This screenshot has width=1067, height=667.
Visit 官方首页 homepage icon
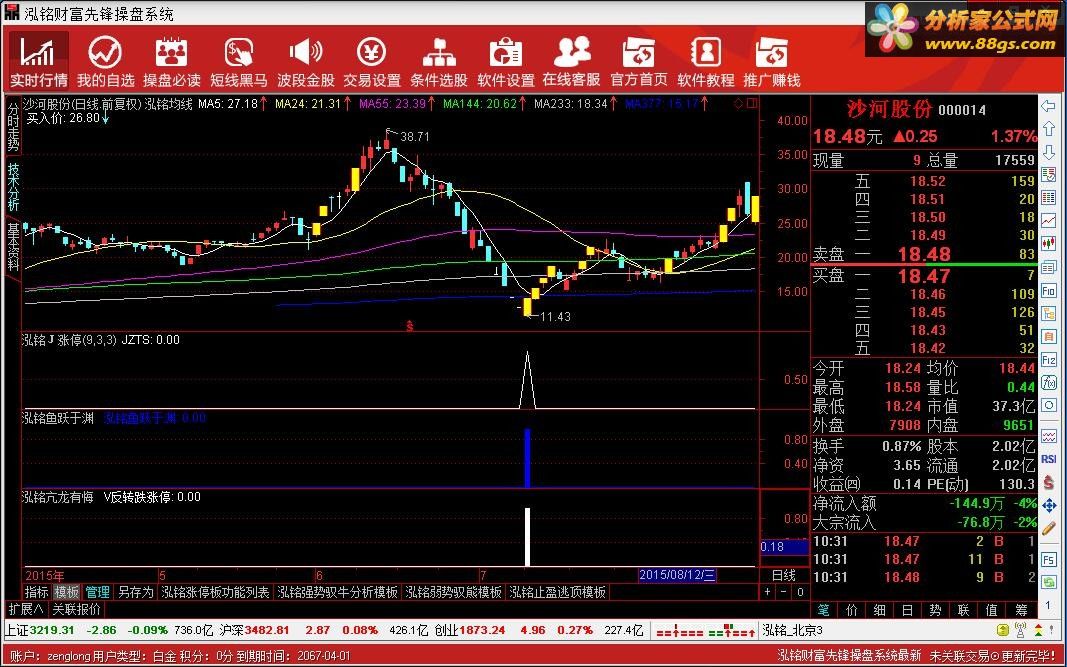[639, 61]
